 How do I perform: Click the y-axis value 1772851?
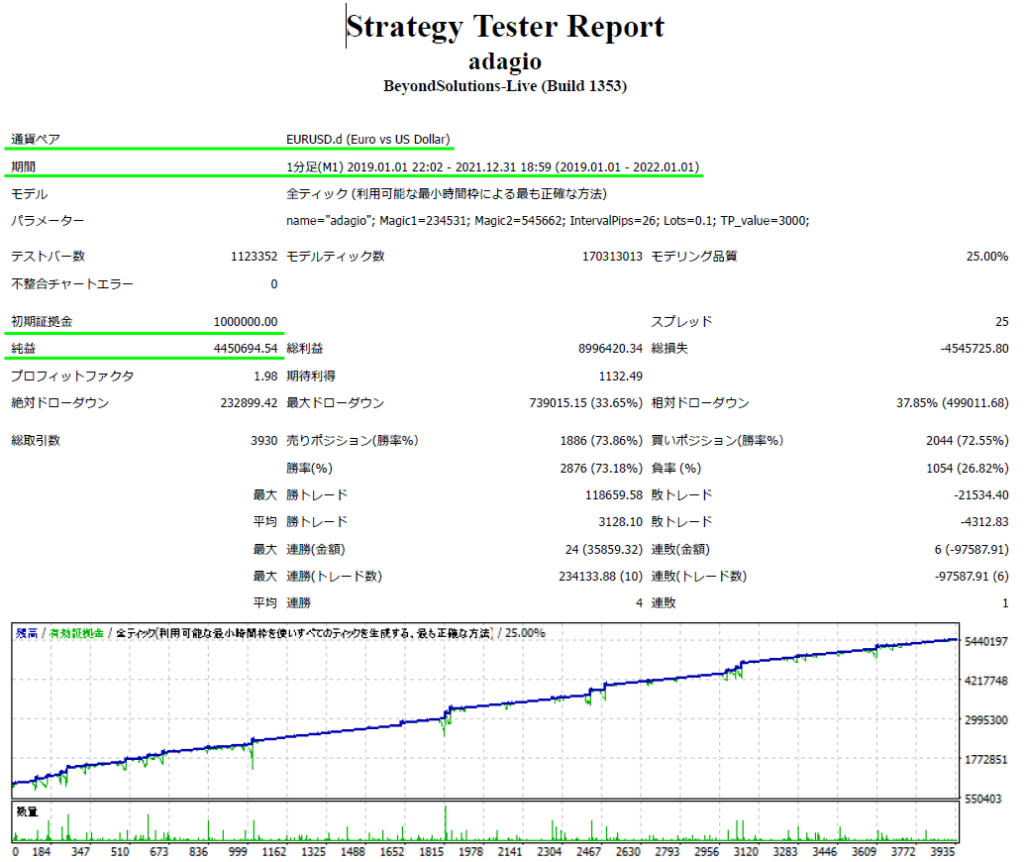click(x=986, y=760)
